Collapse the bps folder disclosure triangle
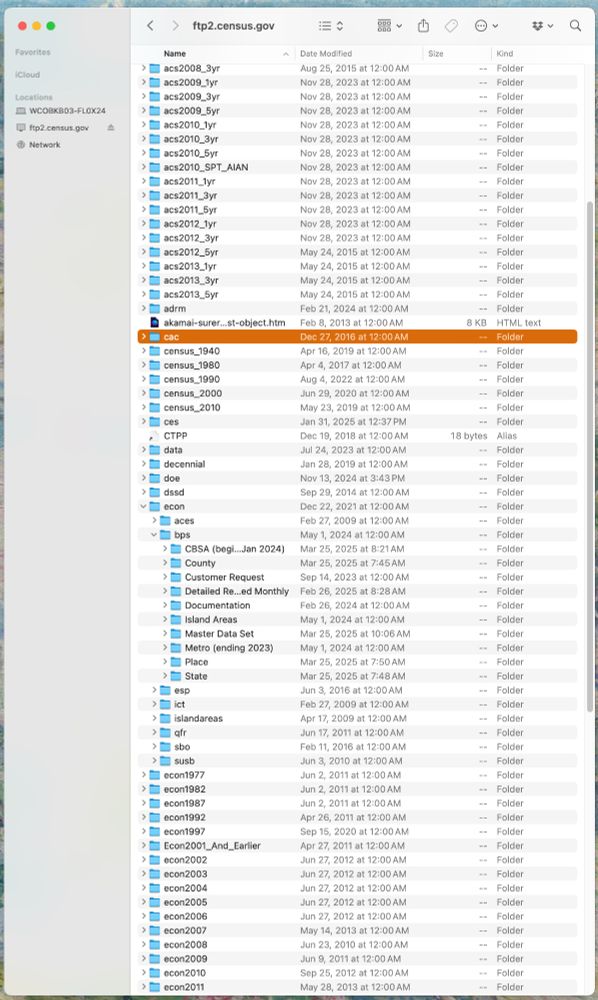 pyautogui.click(x=154, y=534)
